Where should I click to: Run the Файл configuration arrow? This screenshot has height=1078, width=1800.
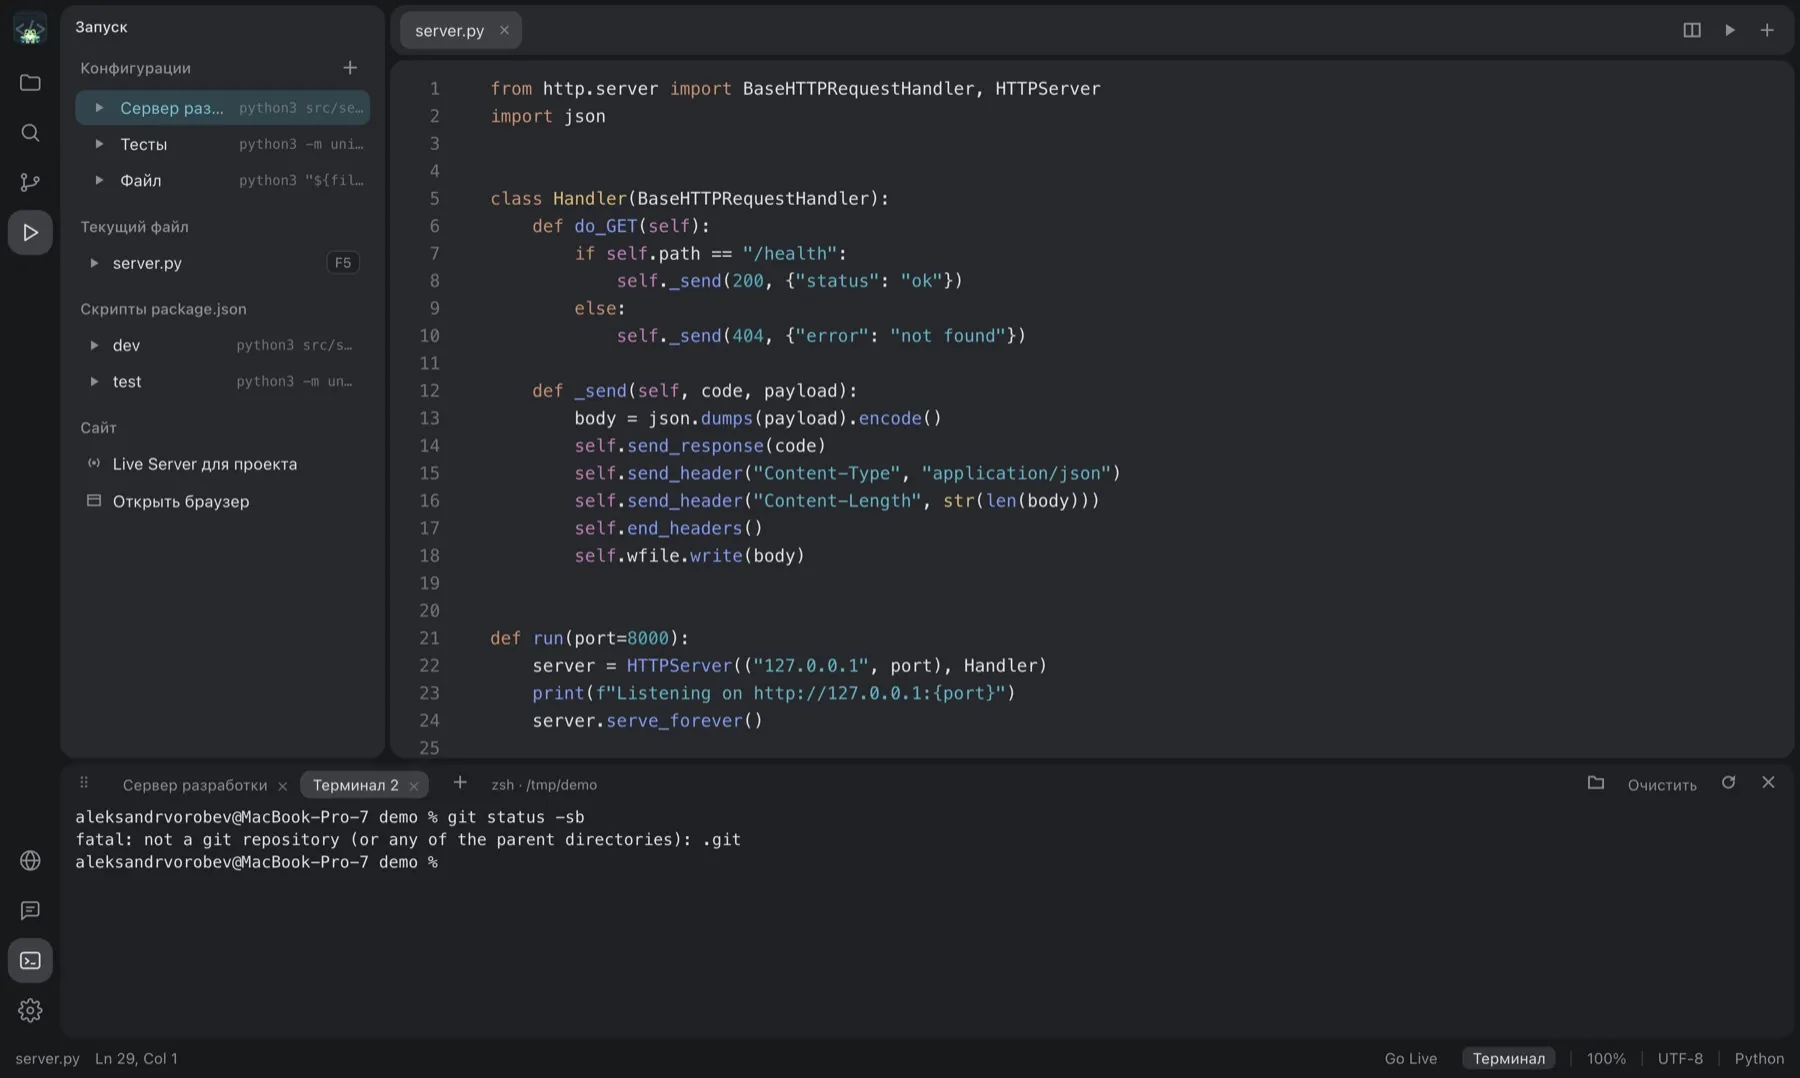point(99,180)
